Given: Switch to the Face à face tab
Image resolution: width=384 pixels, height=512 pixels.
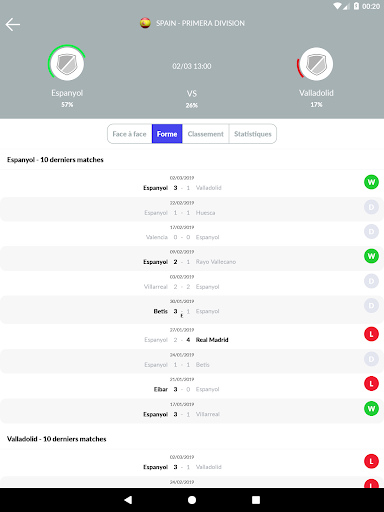Looking at the screenshot, I should [130, 134].
